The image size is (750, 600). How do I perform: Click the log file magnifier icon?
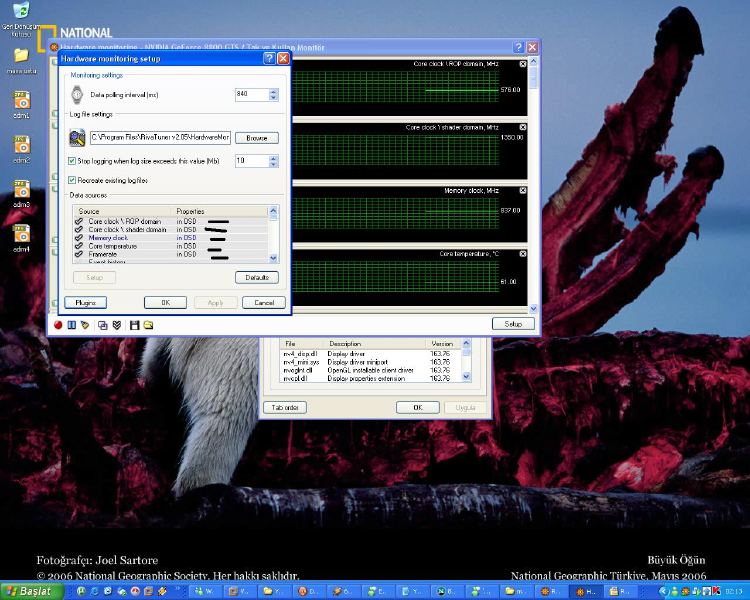[x=77, y=138]
